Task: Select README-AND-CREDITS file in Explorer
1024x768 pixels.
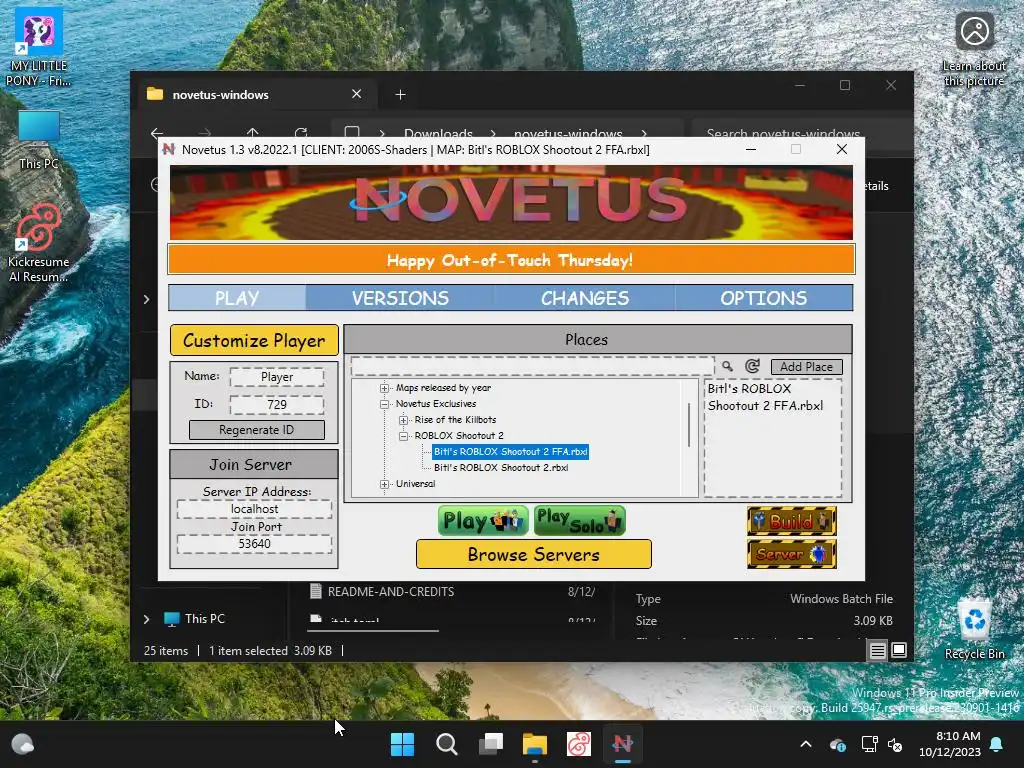Action: (391, 592)
